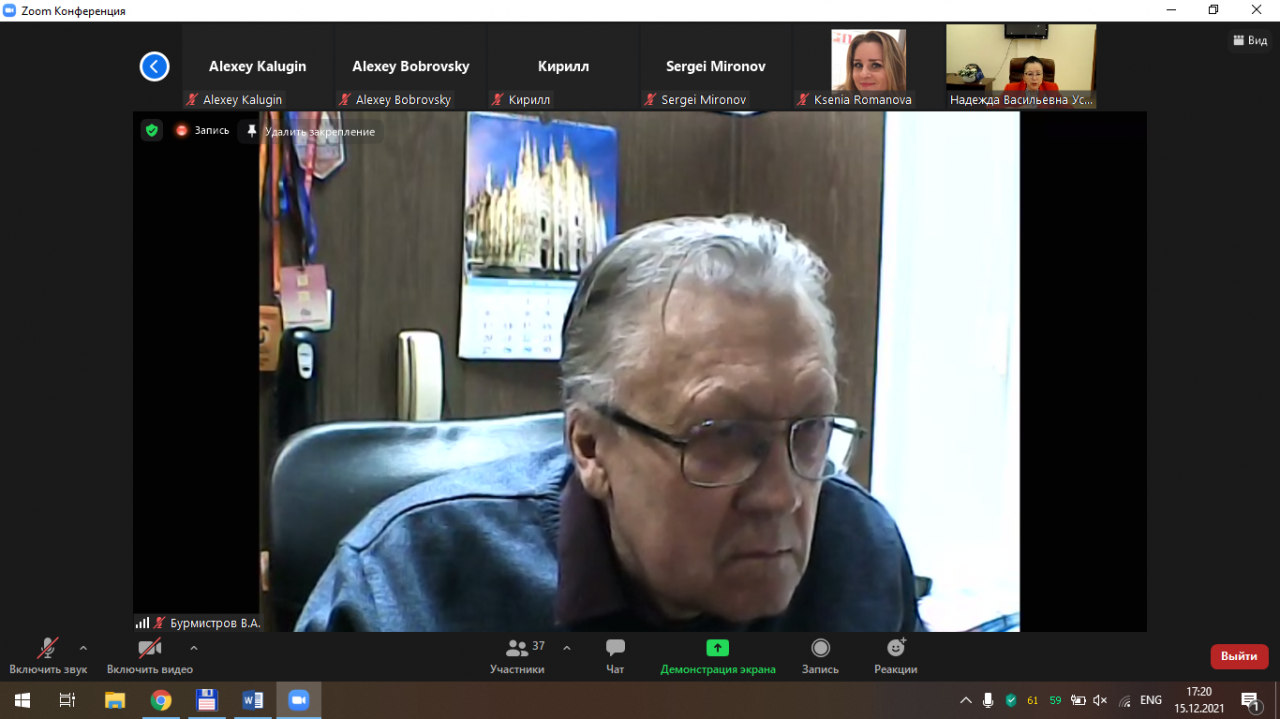This screenshot has height=719, width=1280.
Task: Expand video options arrow beside camera
Action: click(x=194, y=647)
